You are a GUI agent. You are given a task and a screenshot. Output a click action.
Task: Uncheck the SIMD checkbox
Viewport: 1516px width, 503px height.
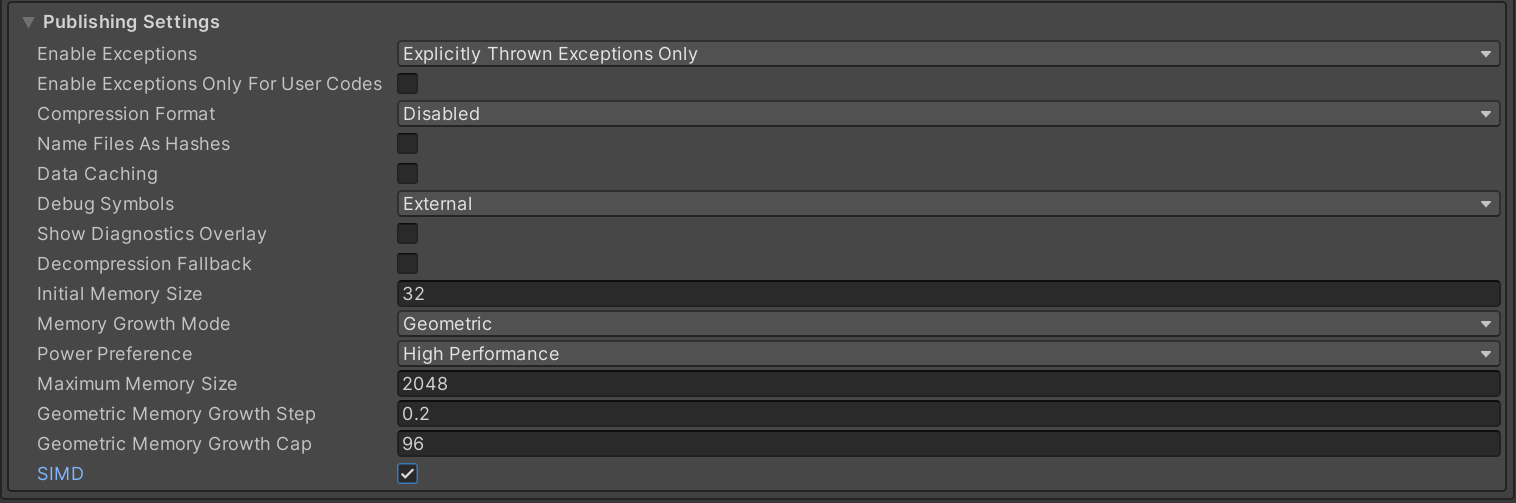[408, 474]
